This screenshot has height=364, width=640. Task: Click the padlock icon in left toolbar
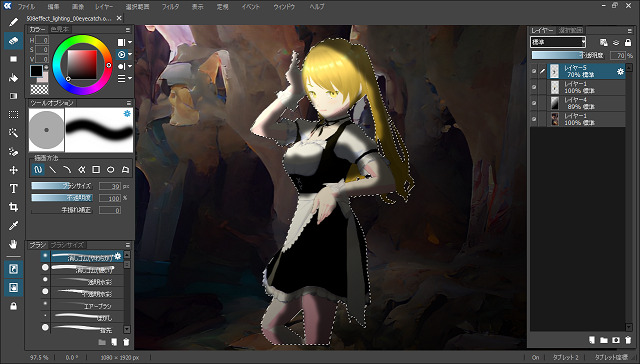13,306
